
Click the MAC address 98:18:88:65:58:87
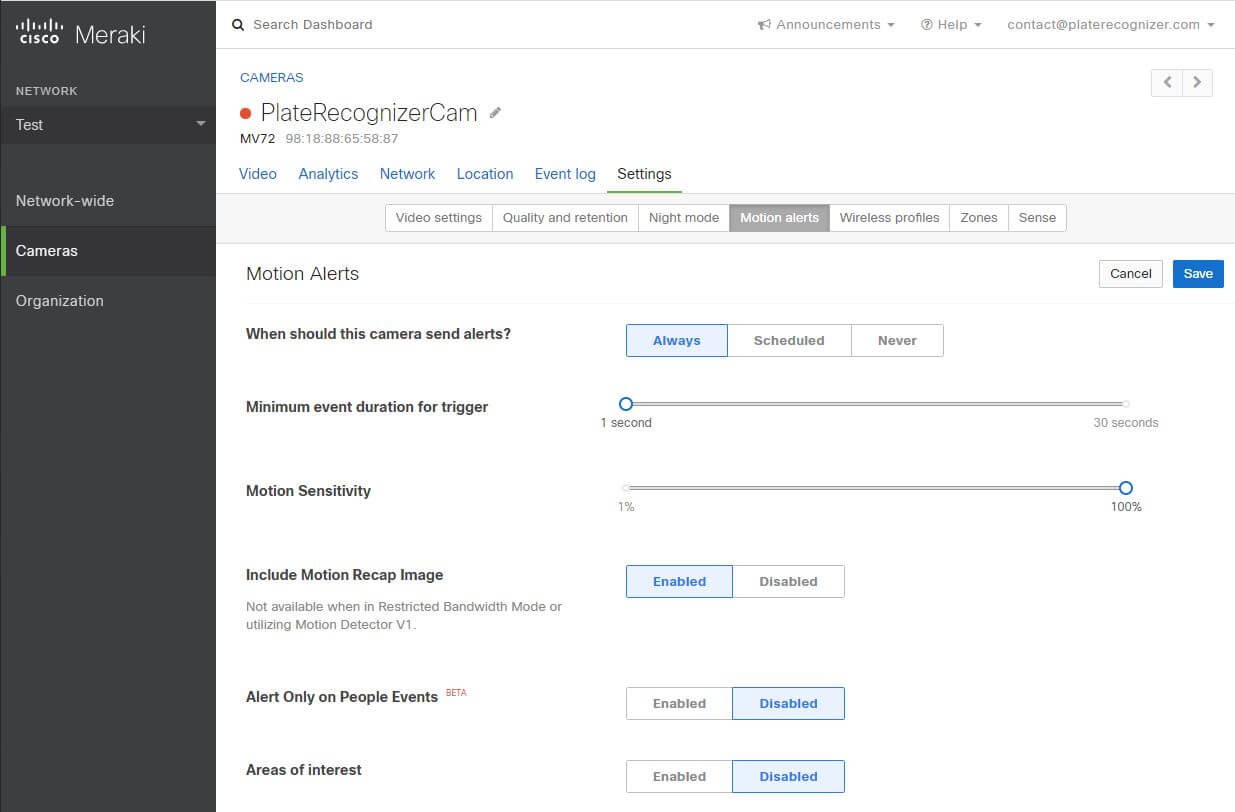coord(342,139)
